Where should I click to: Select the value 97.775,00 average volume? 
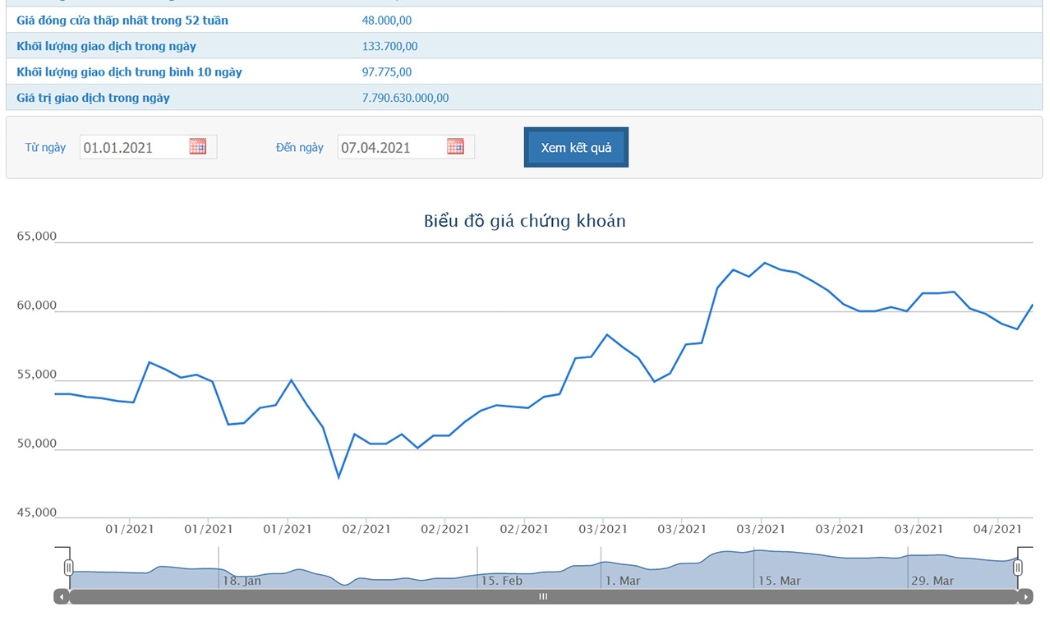click(386, 72)
